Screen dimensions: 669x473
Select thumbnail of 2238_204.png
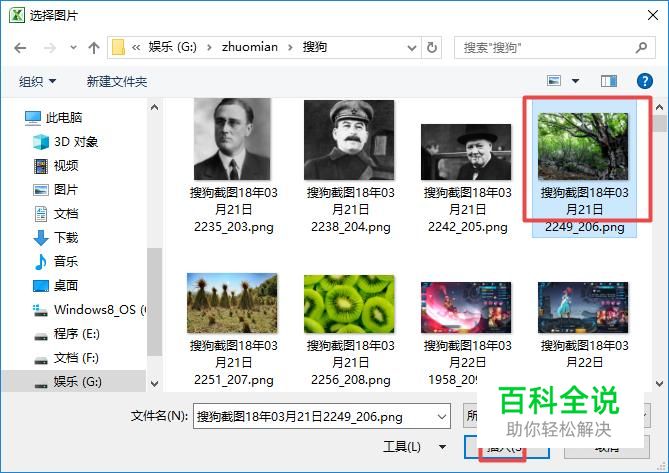tap(349, 140)
